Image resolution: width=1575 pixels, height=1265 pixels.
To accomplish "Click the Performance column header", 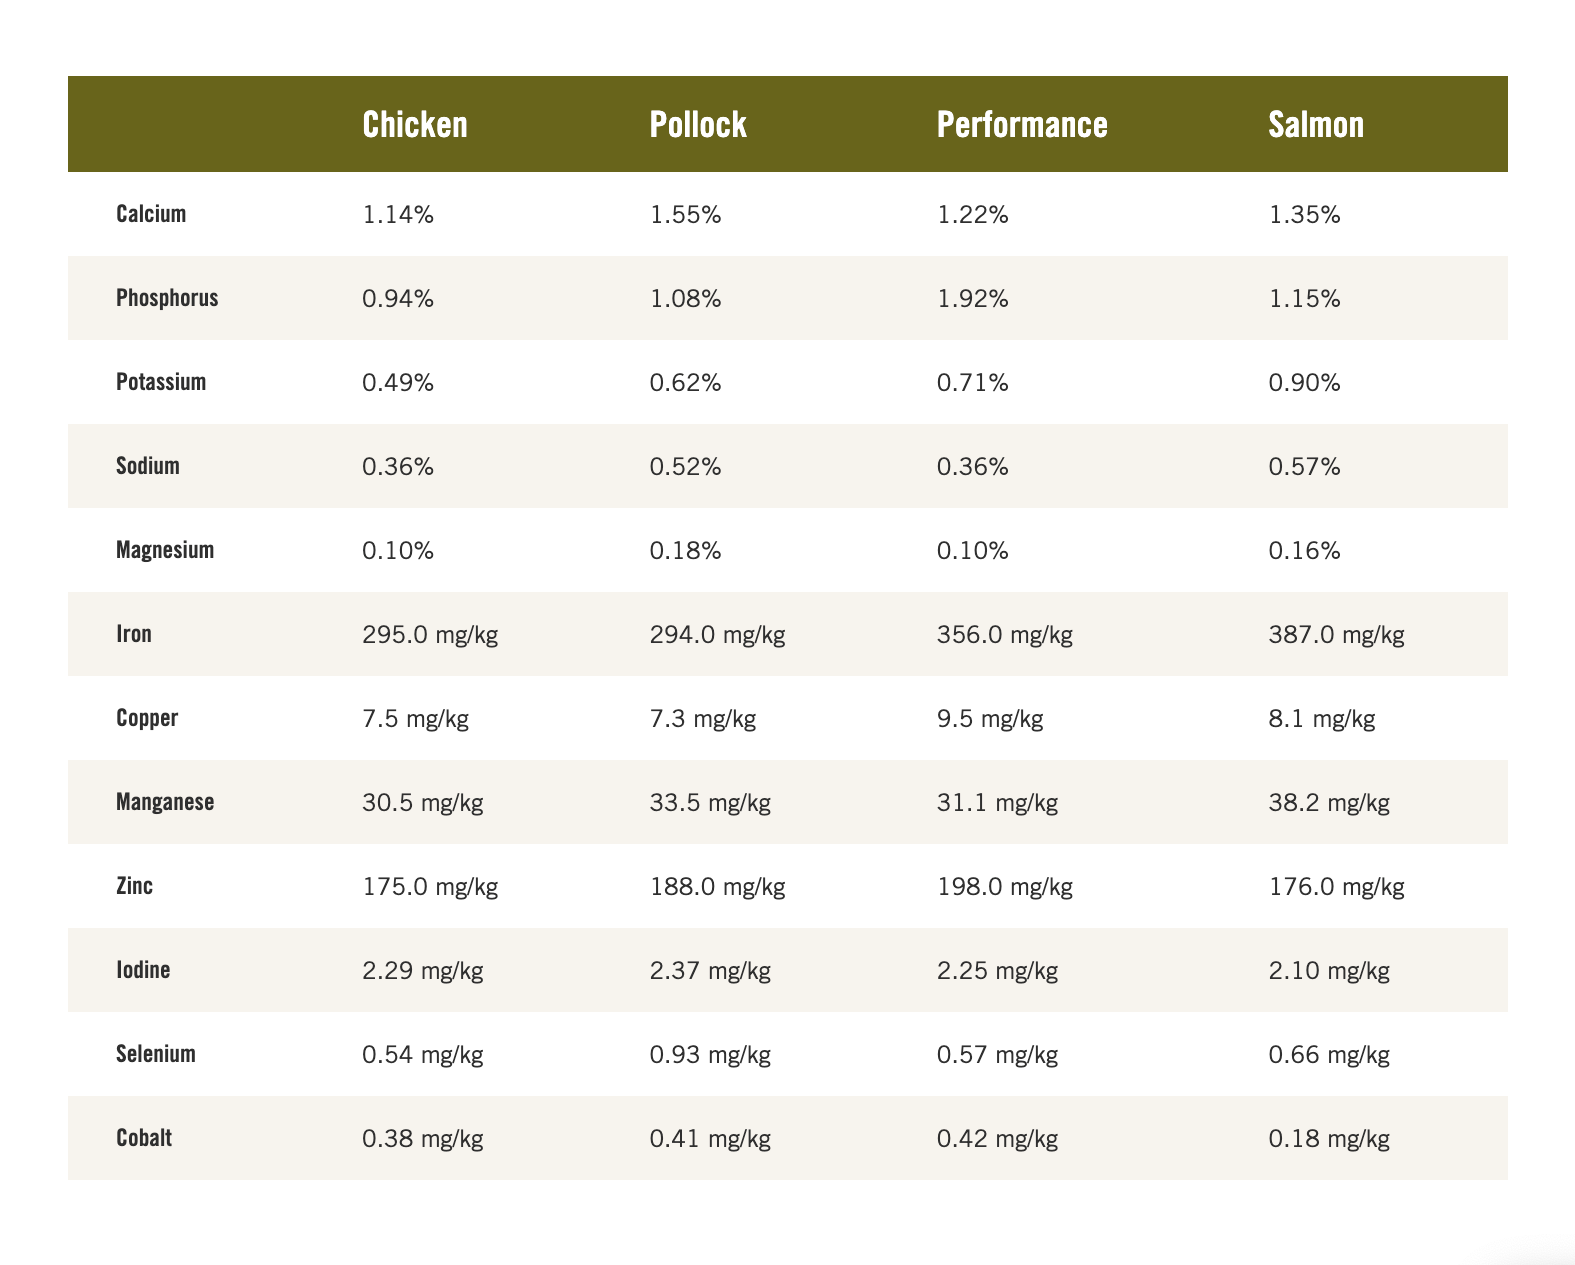I will pos(1022,124).
